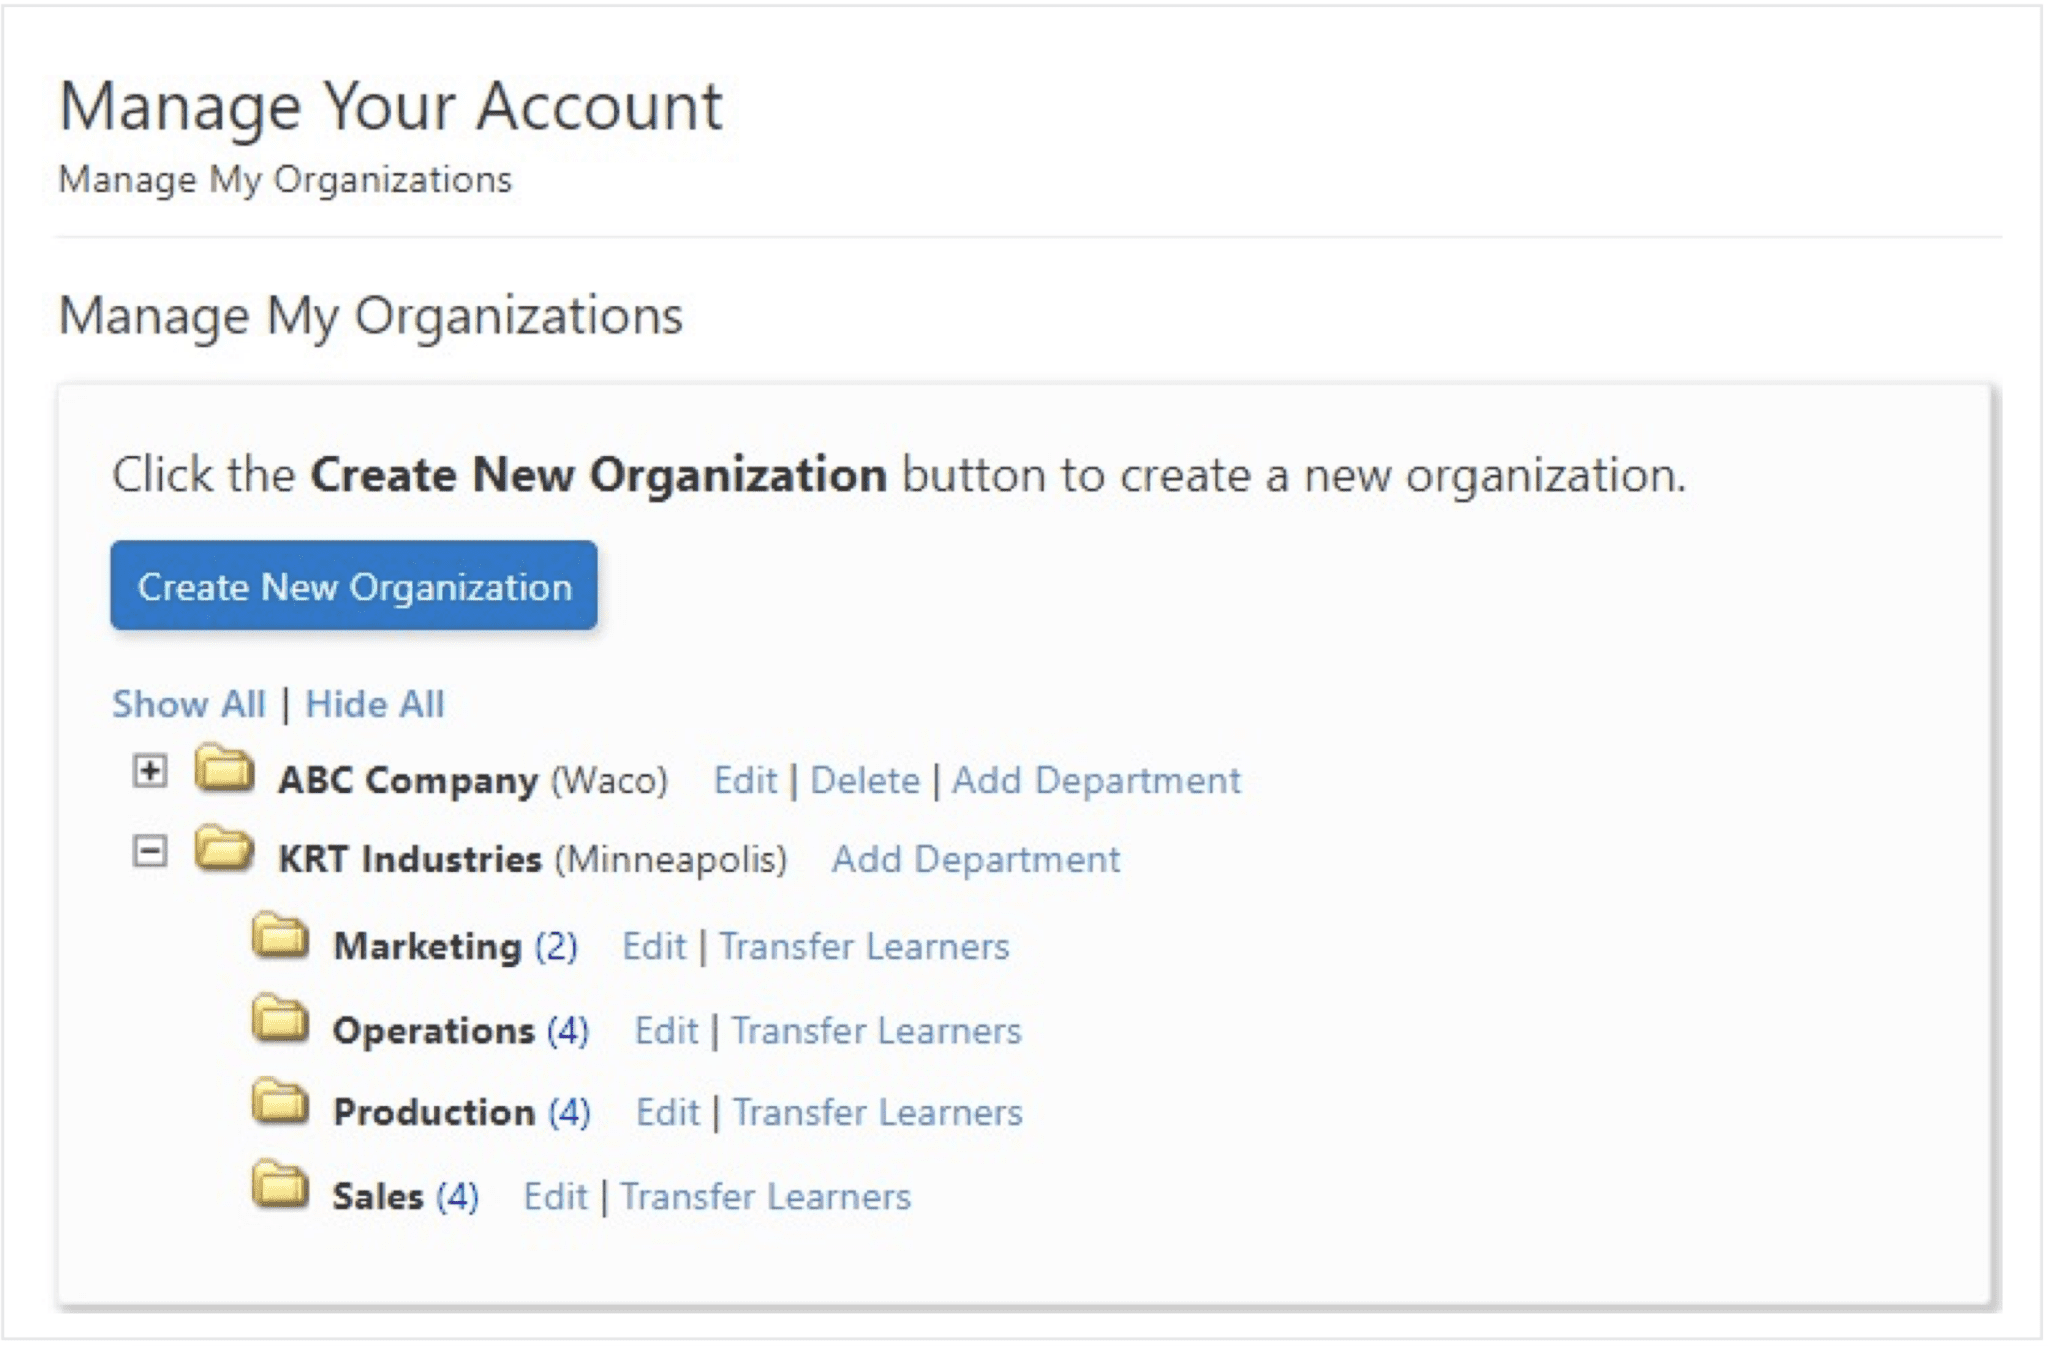Add a department to KRT Industries
The width and height of the screenshot is (2048, 1346).
(x=977, y=858)
